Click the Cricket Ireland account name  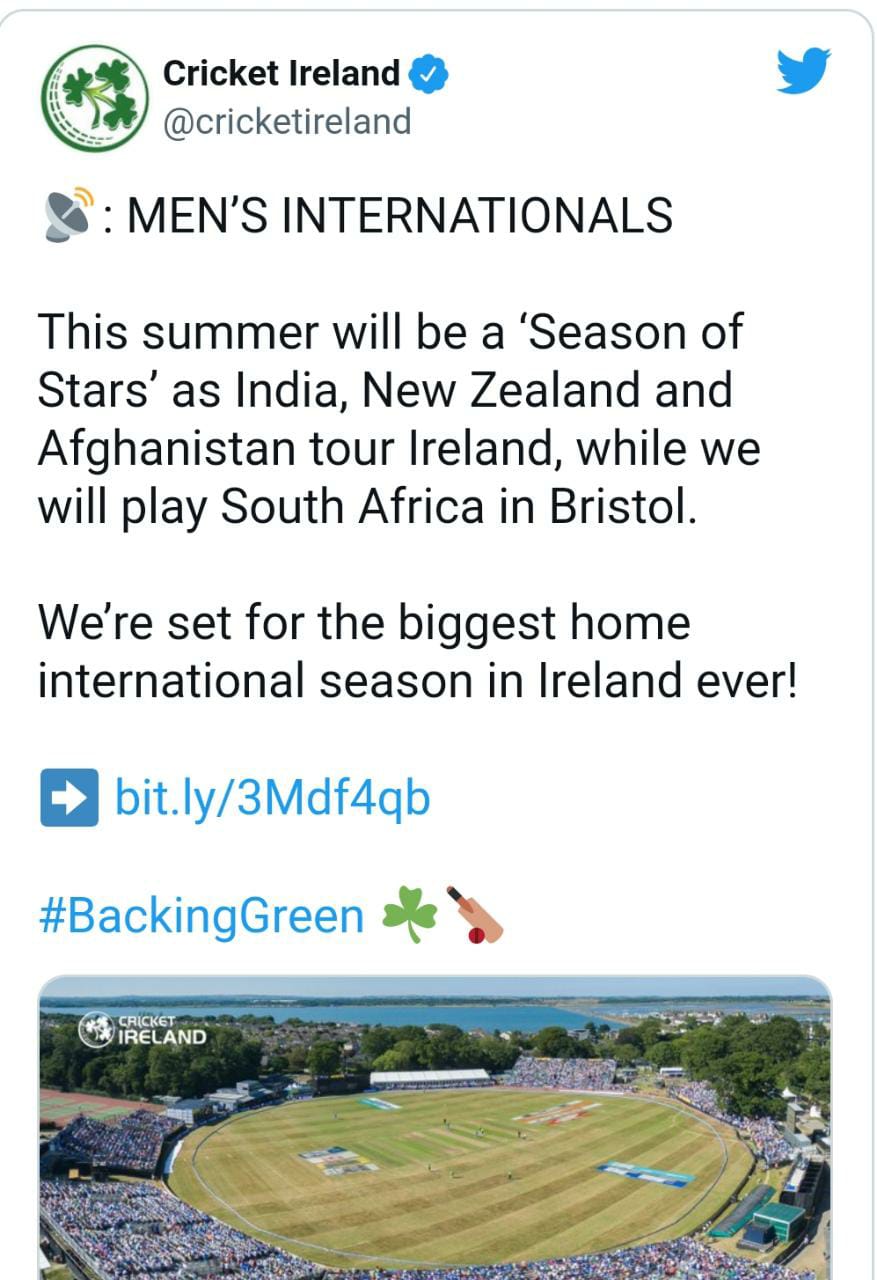click(x=281, y=73)
